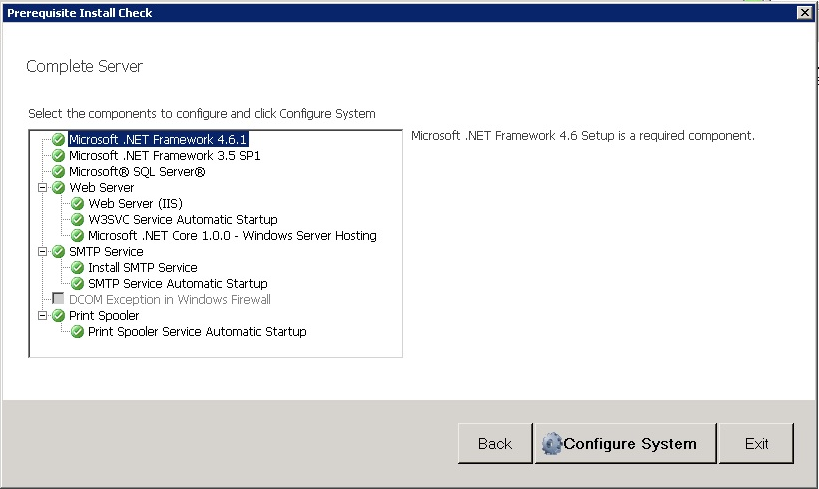Close the Prerequisite Install Check window

(805, 13)
